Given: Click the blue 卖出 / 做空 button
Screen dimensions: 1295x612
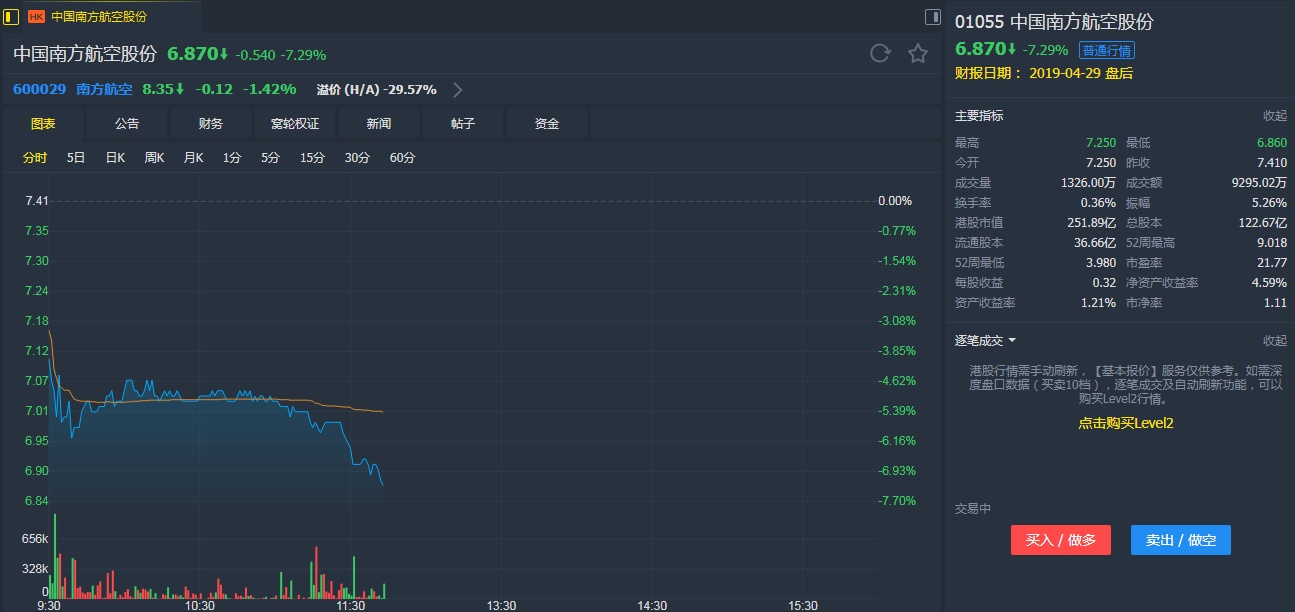Looking at the screenshot, I should click(x=1180, y=540).
